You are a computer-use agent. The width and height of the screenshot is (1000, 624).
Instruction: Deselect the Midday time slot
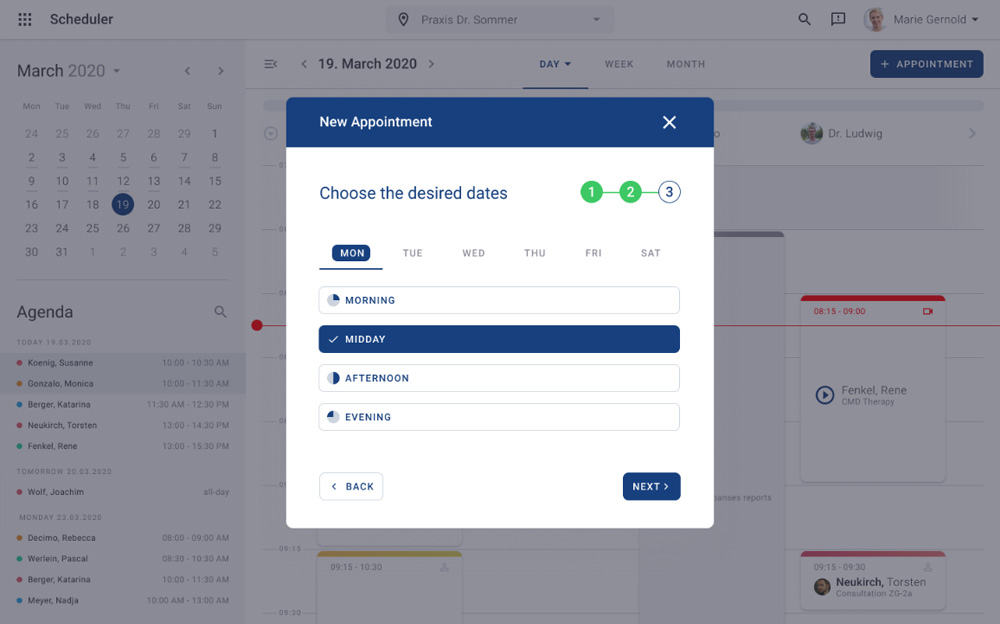[x=499, y=339]
